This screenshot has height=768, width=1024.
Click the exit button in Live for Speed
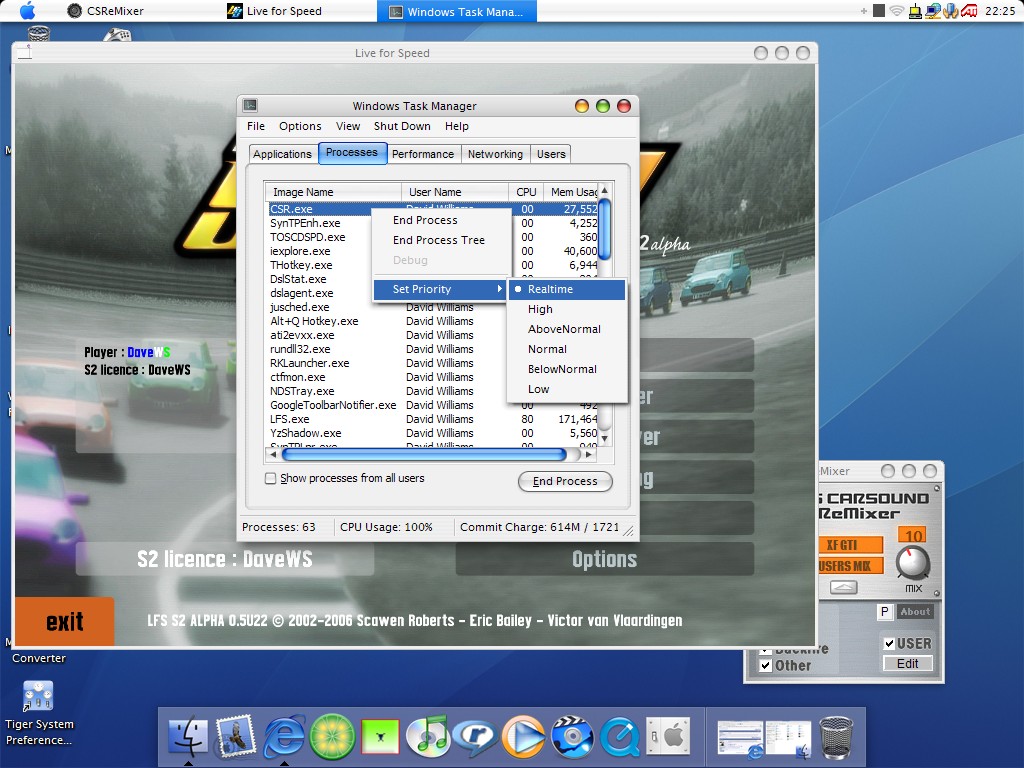[65, 621]
